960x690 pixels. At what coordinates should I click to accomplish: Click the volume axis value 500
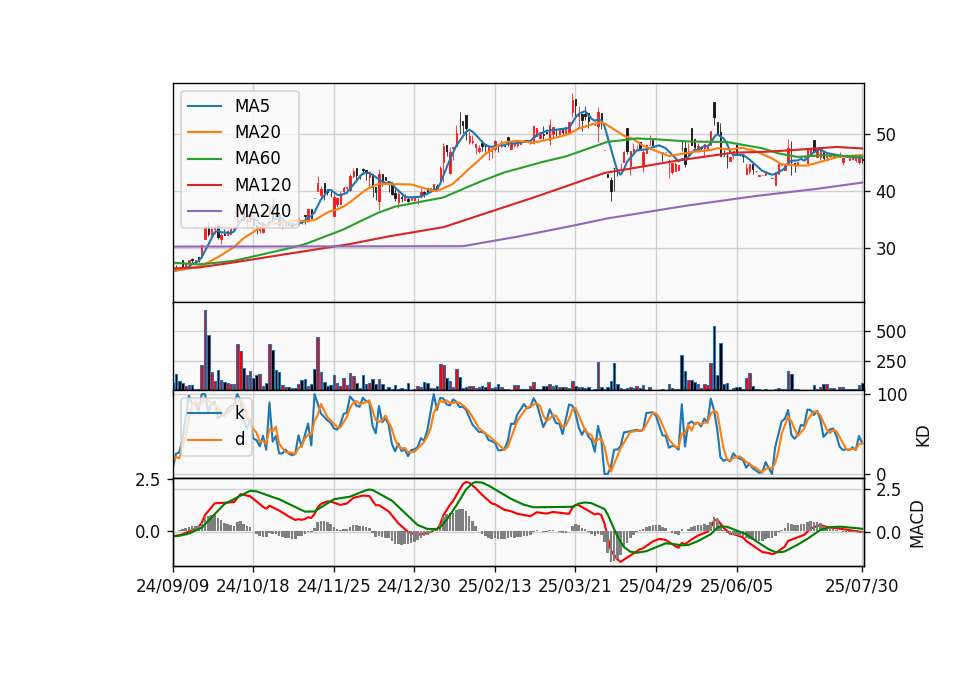click(891, 332)
